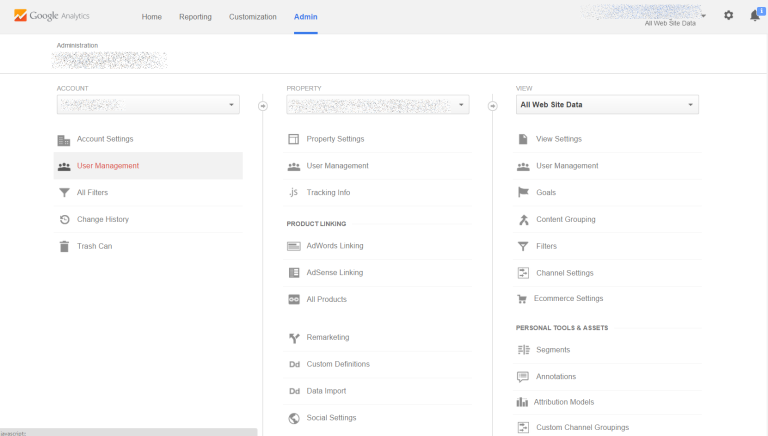The image size is (768, 436).
Task: Click the Attribution Models bar chart icon
Action: pos(522,402)
